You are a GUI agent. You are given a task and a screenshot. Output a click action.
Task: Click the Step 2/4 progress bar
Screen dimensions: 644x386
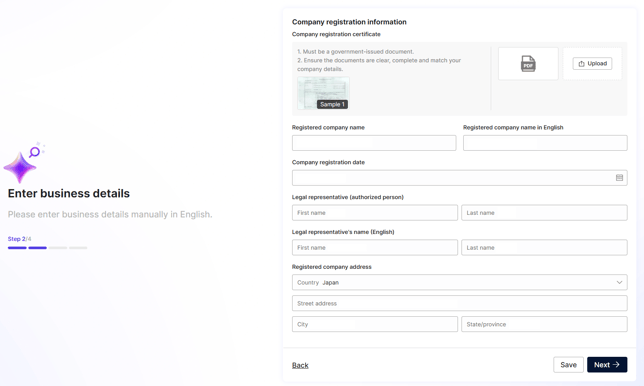click(x=47, y=248)
